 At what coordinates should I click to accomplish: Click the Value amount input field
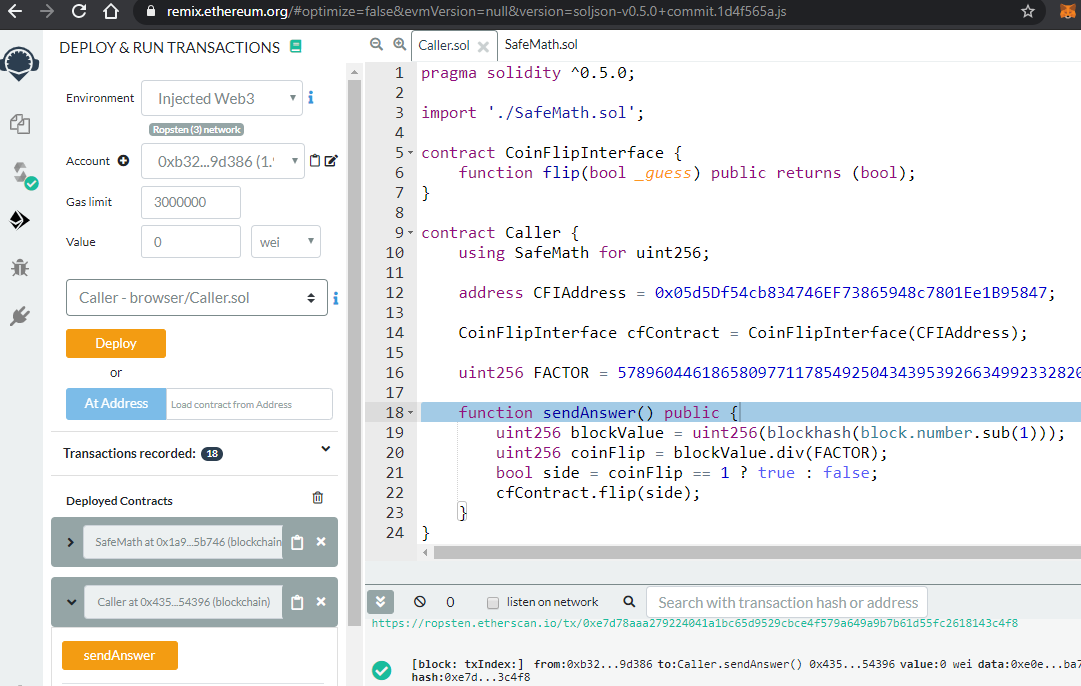point(191,242)
